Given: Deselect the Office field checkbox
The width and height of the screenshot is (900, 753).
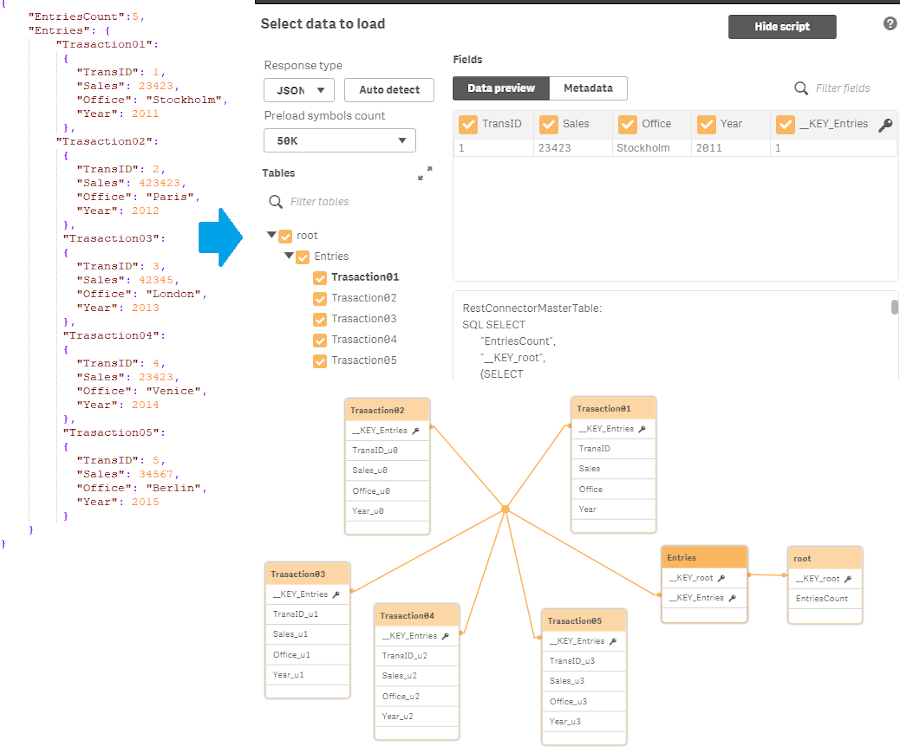Looking at the screenshot, I should tap(628, 124).
